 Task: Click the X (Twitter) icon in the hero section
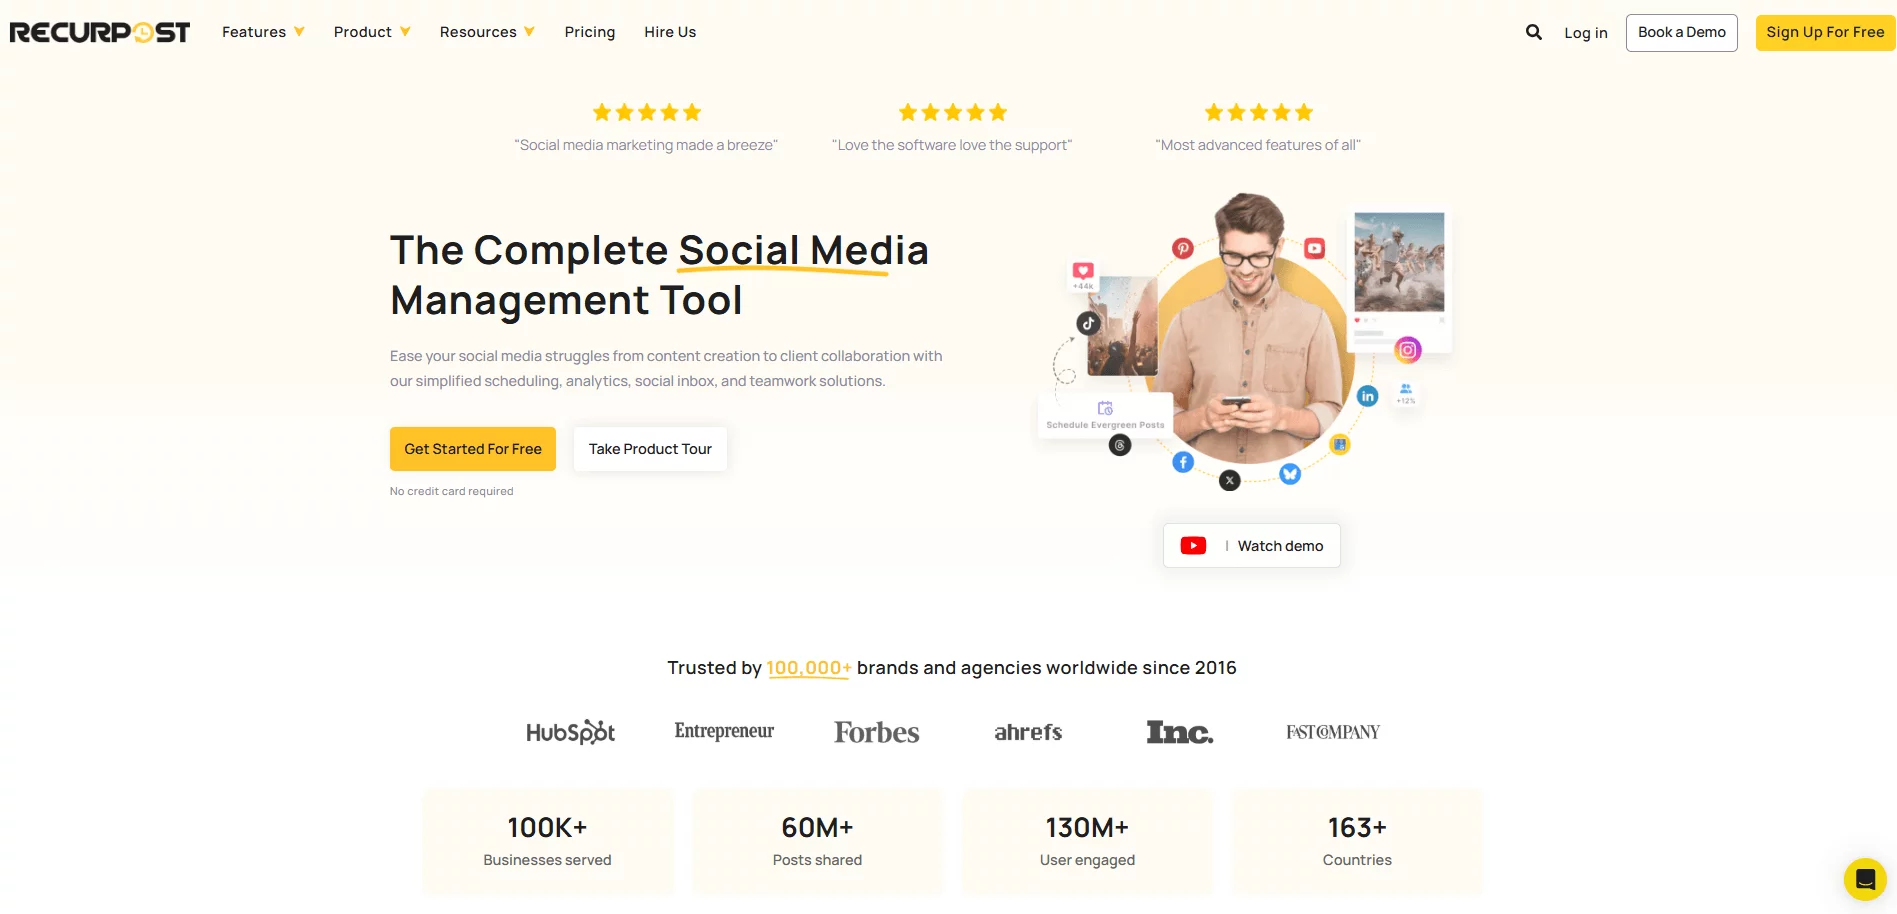pyautogui.click(x=1229, y=480)
